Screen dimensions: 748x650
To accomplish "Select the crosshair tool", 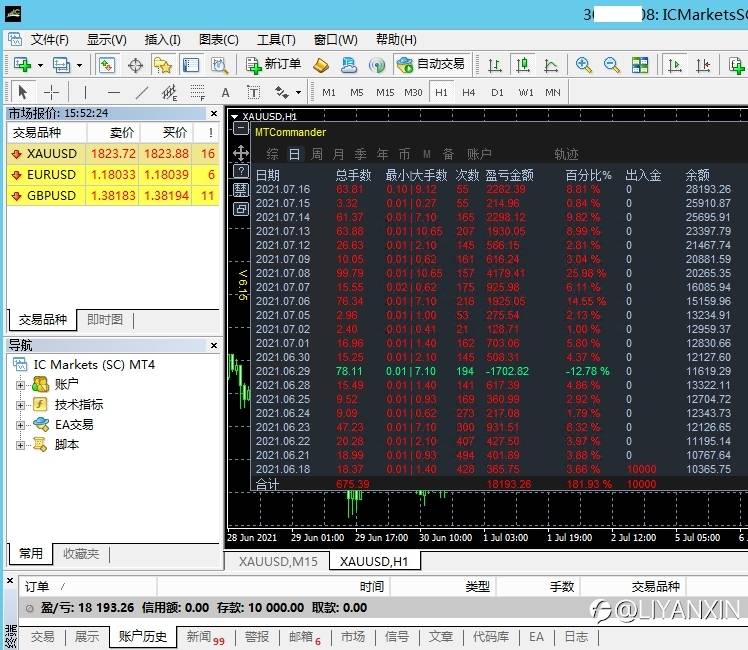I will point(52,93).
